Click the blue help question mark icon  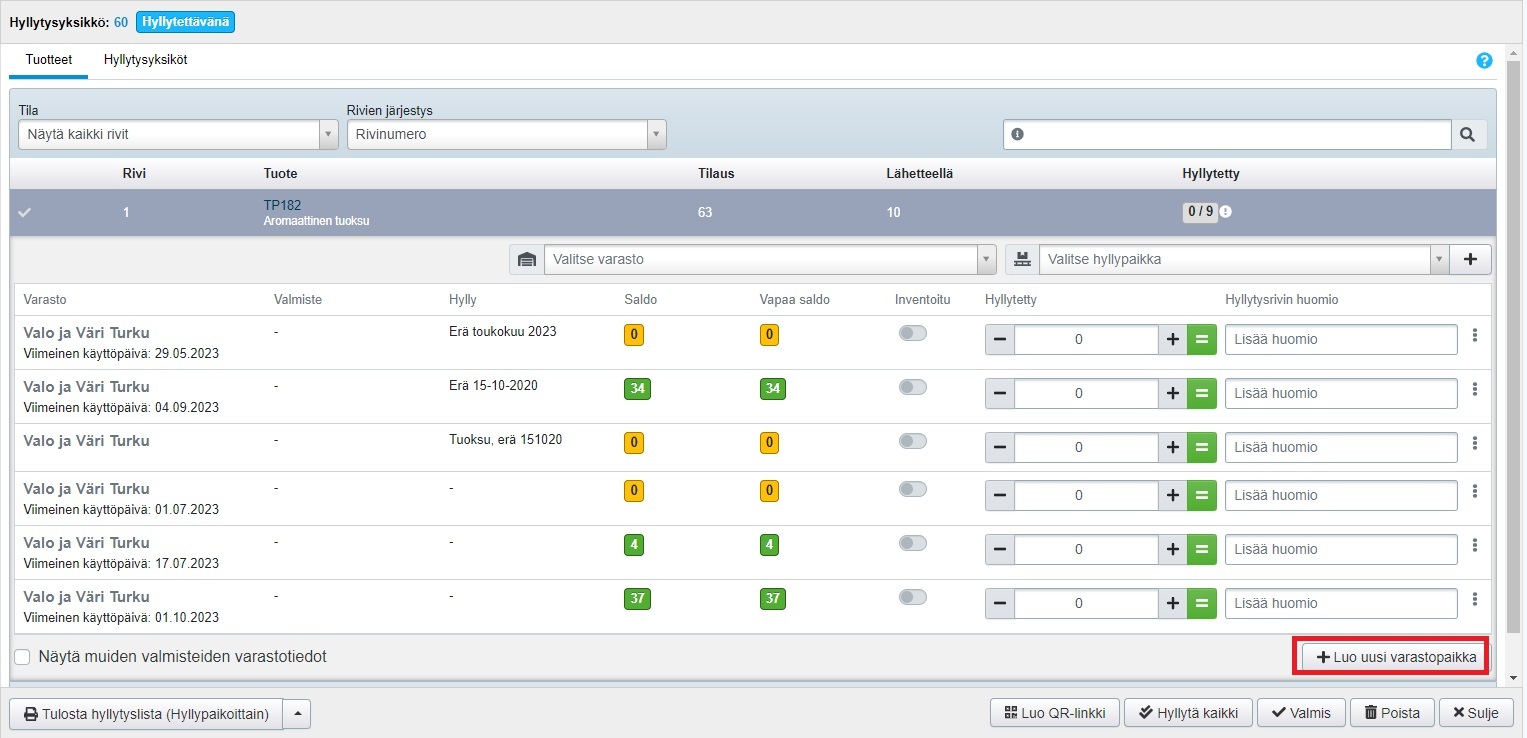pyautogui.click(x=1484, y=61)
